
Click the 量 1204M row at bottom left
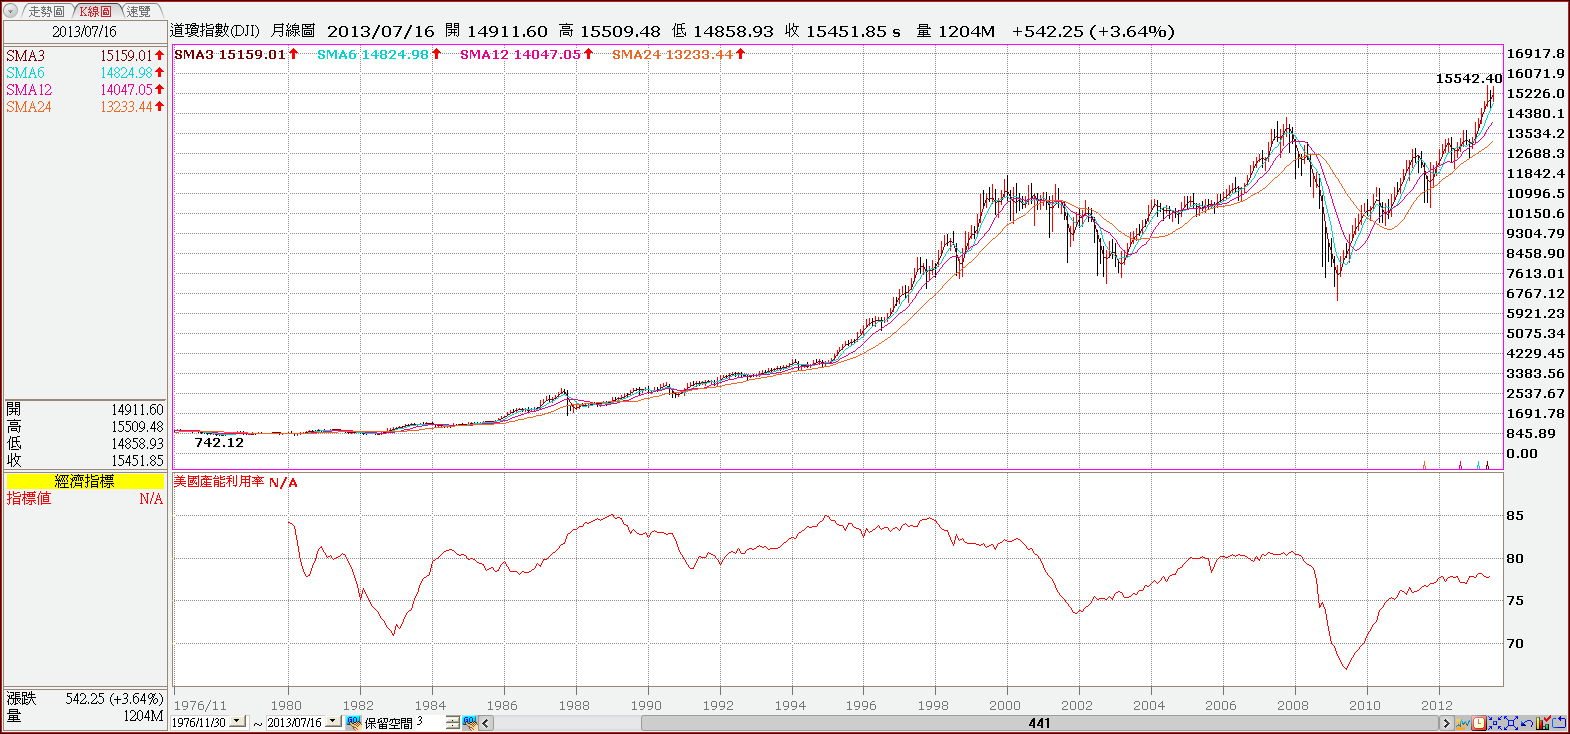(x=85, y=716)
